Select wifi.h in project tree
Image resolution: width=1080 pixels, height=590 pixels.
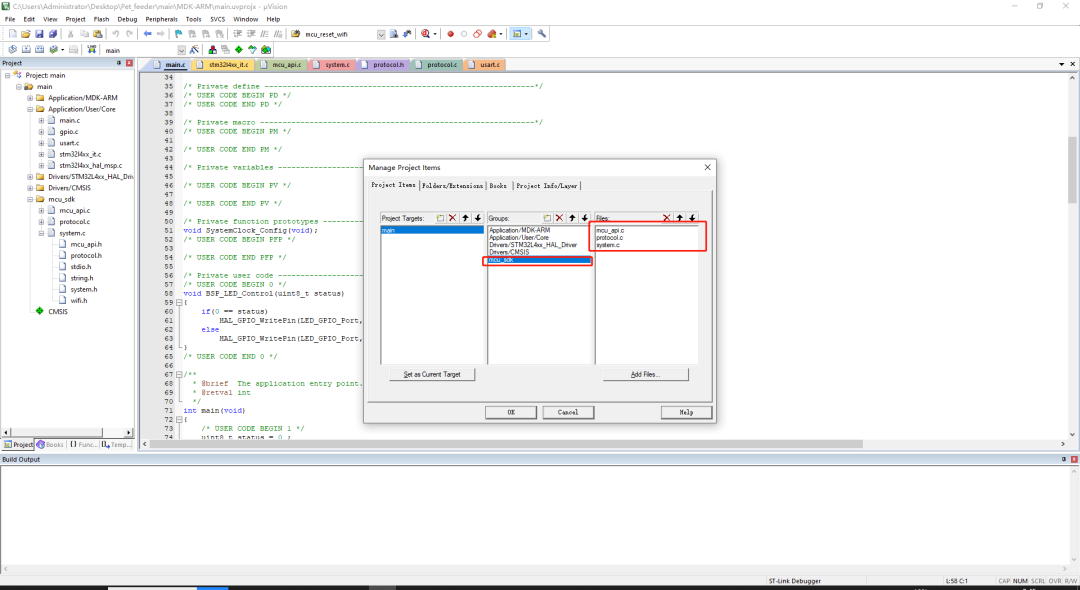coord(79,301)
